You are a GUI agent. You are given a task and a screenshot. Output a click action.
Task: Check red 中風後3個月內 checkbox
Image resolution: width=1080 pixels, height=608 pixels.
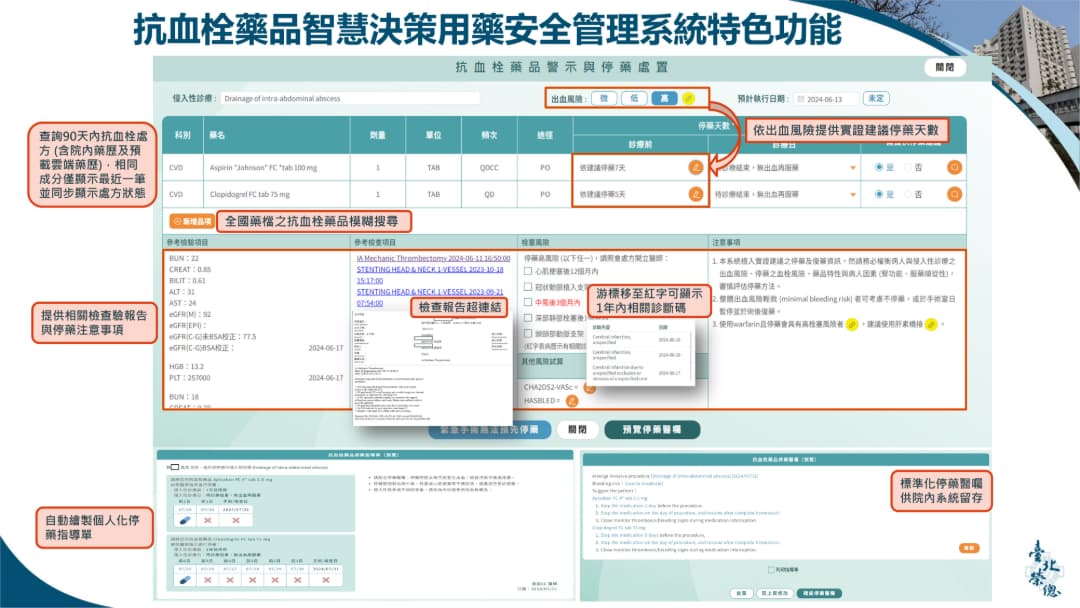pyautogui.click(x=528, y=302)
